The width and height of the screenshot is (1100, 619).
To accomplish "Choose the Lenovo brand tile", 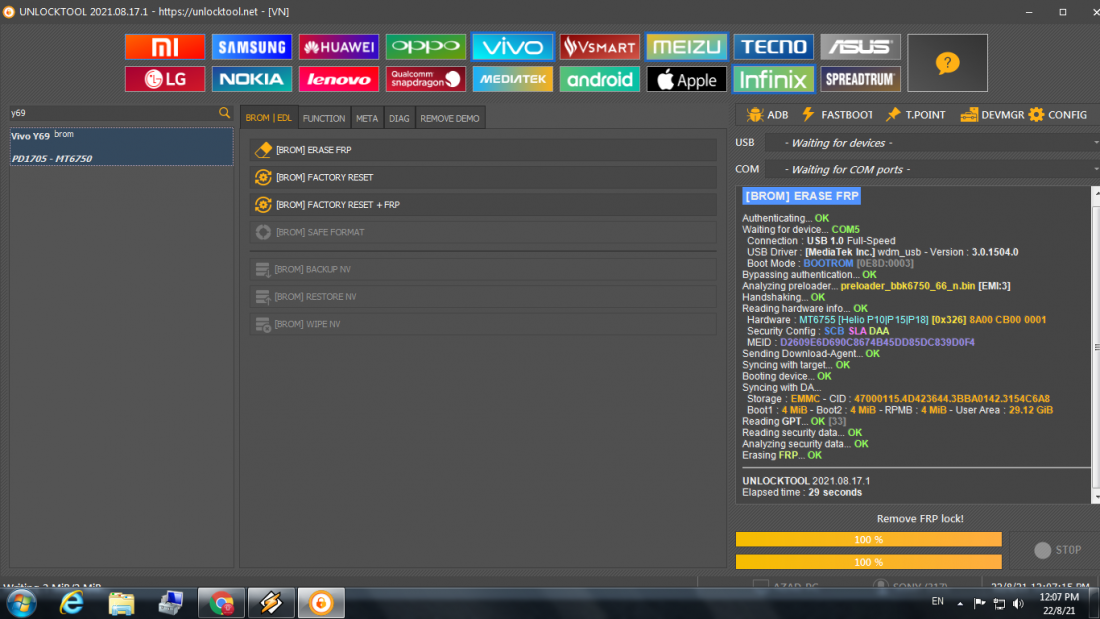I will click(x=339, y=79).
